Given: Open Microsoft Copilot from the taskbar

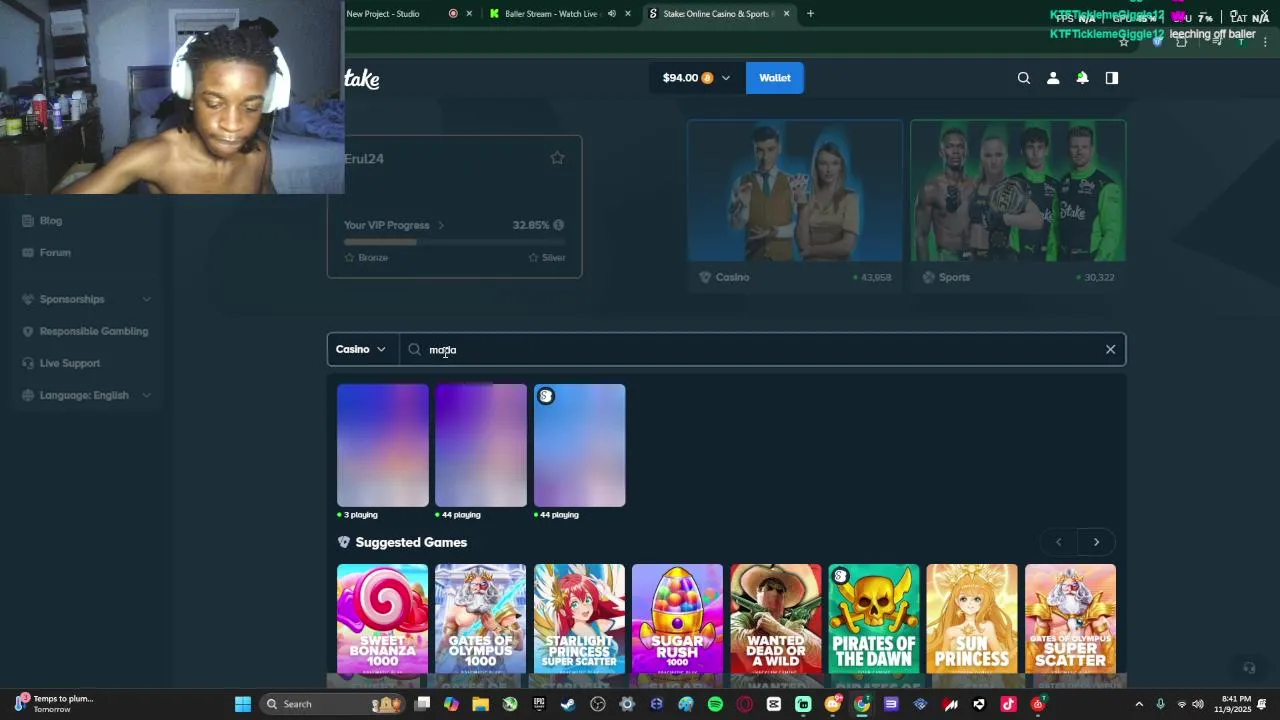Looking at the screenshot, I should pos(451,704).
